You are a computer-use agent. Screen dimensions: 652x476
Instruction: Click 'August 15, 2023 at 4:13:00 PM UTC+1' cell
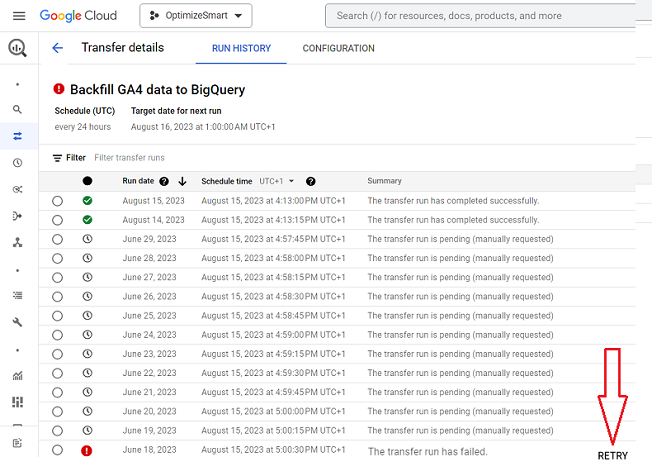pos(273,201)
